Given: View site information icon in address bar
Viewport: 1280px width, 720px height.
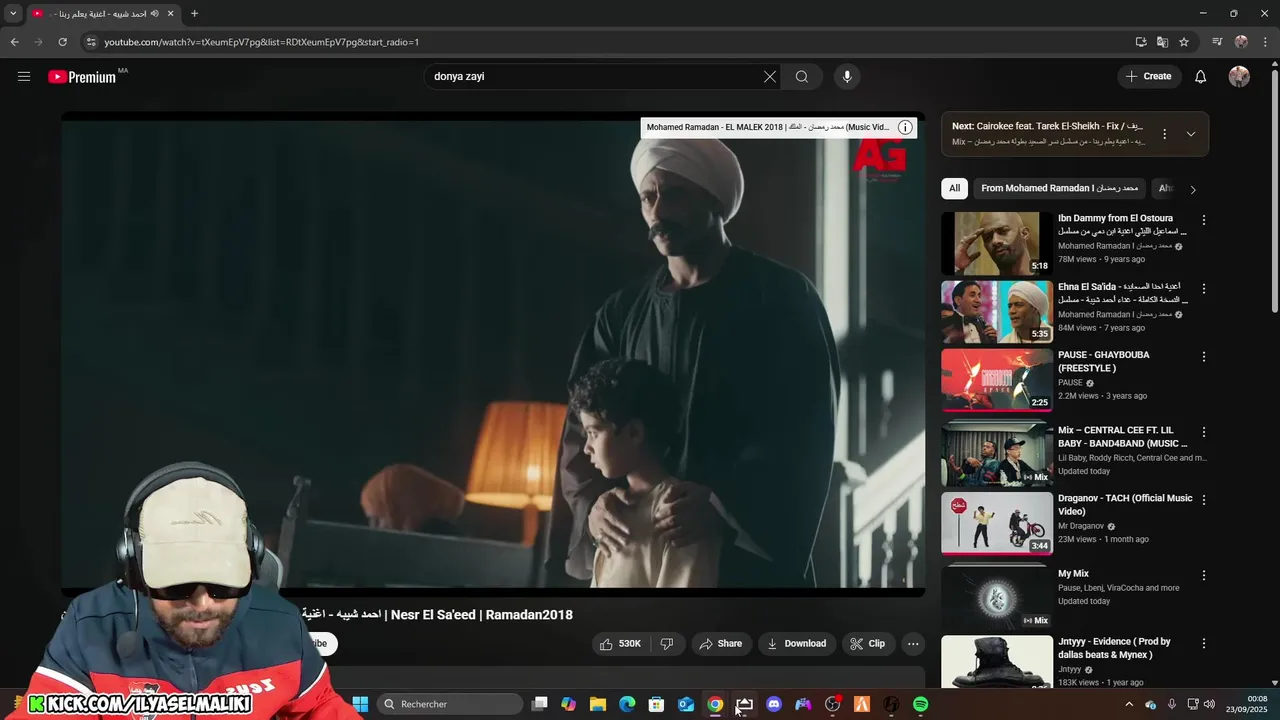Looking at the screenshot, I should 91,42.
